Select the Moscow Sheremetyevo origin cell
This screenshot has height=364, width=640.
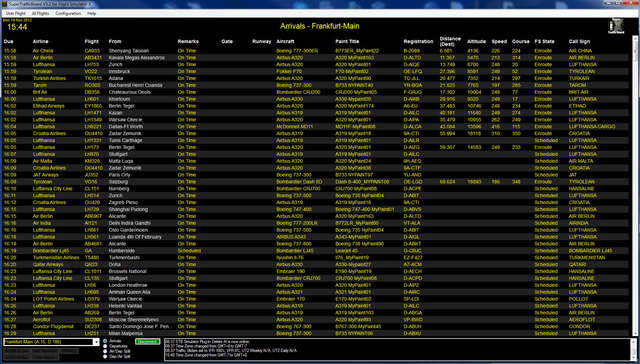coord(133,320)
